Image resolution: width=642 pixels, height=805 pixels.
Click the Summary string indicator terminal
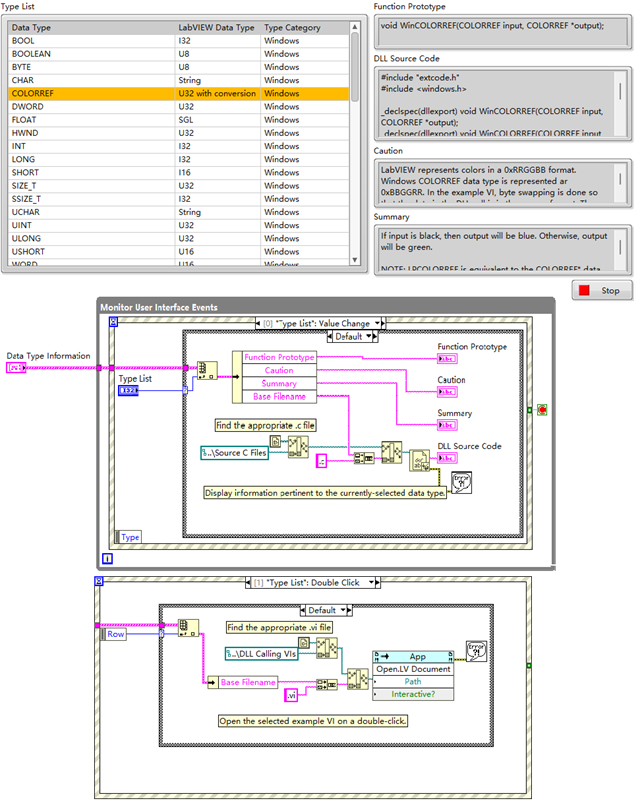[x=447, y=425]
